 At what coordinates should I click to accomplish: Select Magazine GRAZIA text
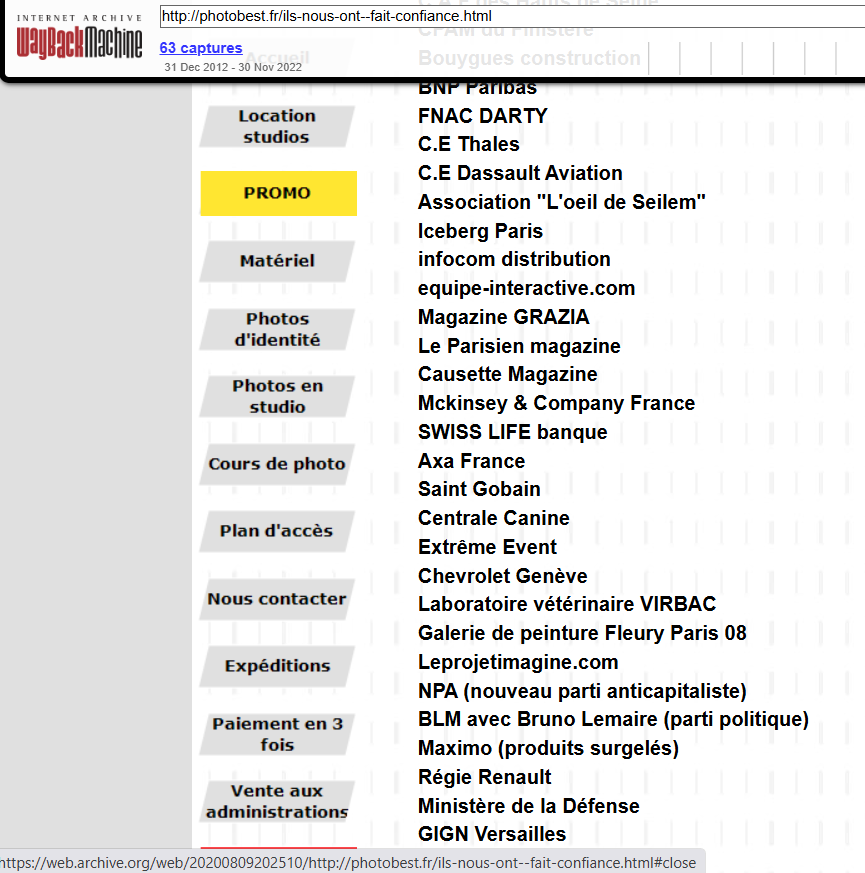pyautogui.click(x=504, y=317)
